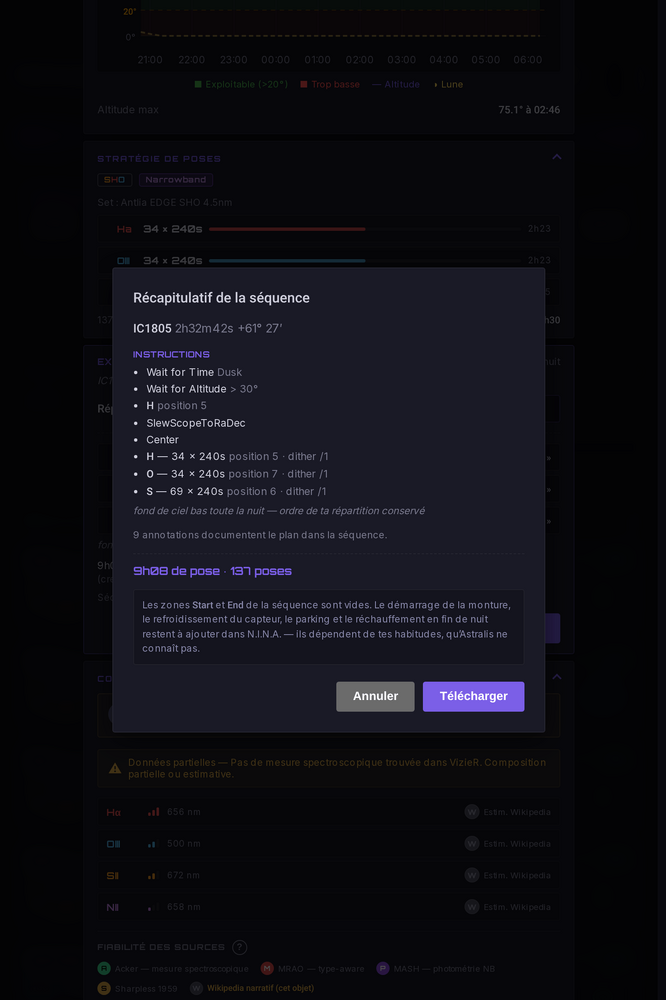Open the Fiabilité des sources help icon
Screen dimensions: 666x1000
239,947
